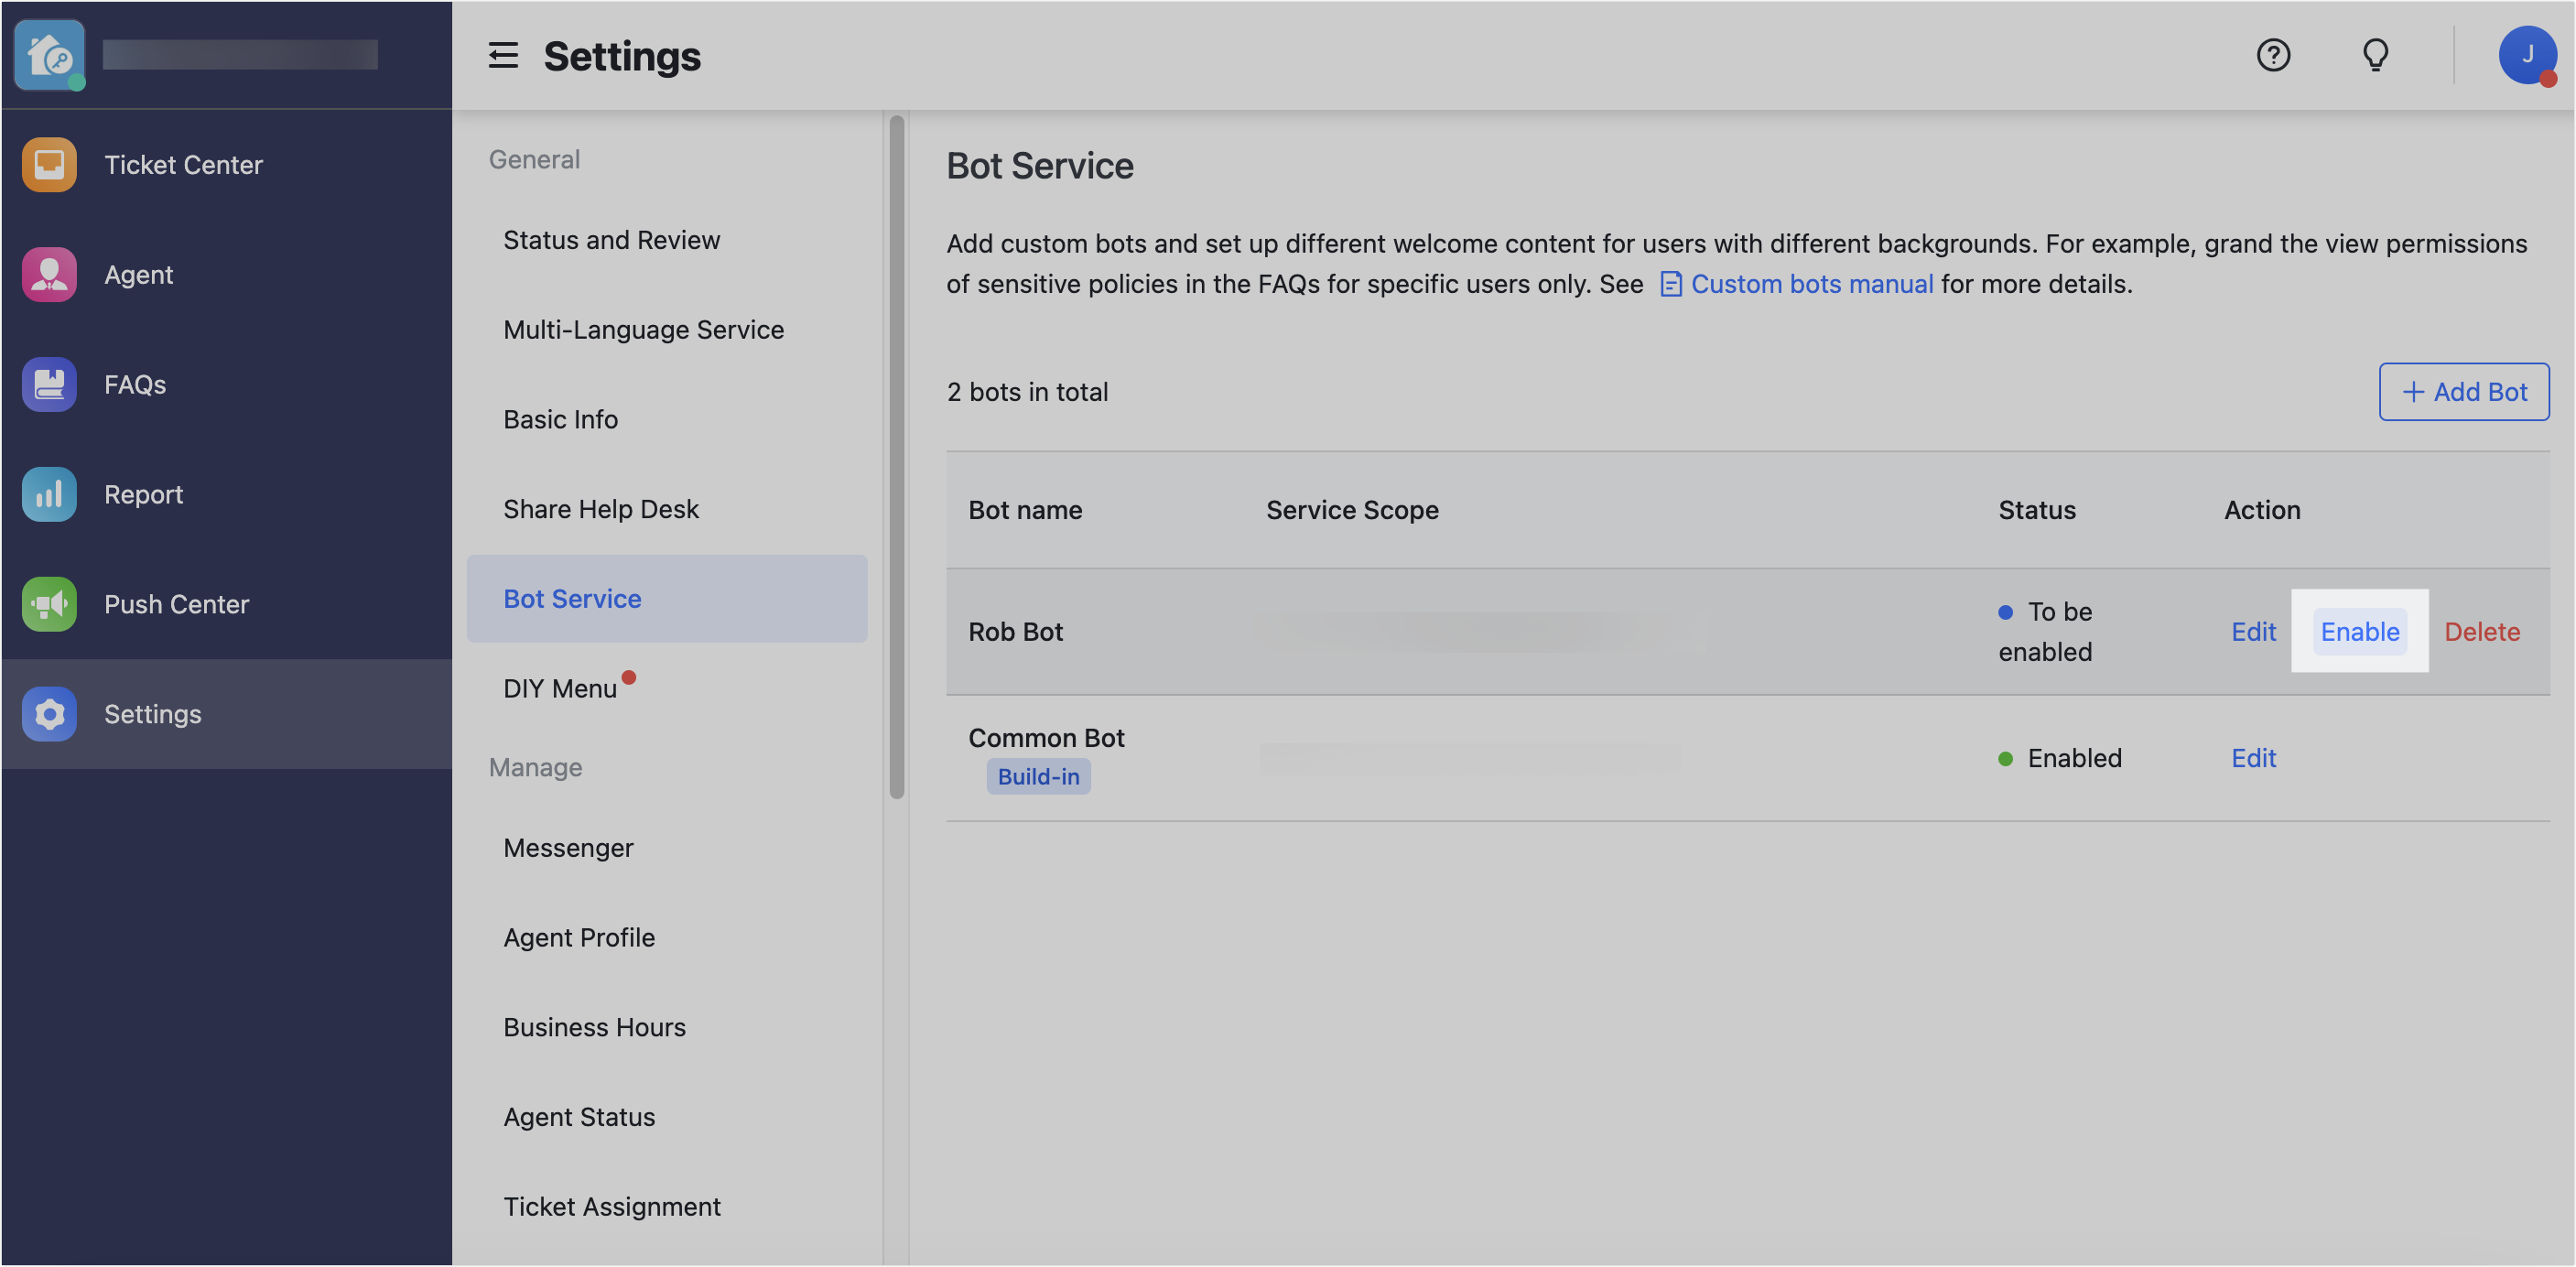
Task: View the Report dashboard
Action: (x=143, y=494)
